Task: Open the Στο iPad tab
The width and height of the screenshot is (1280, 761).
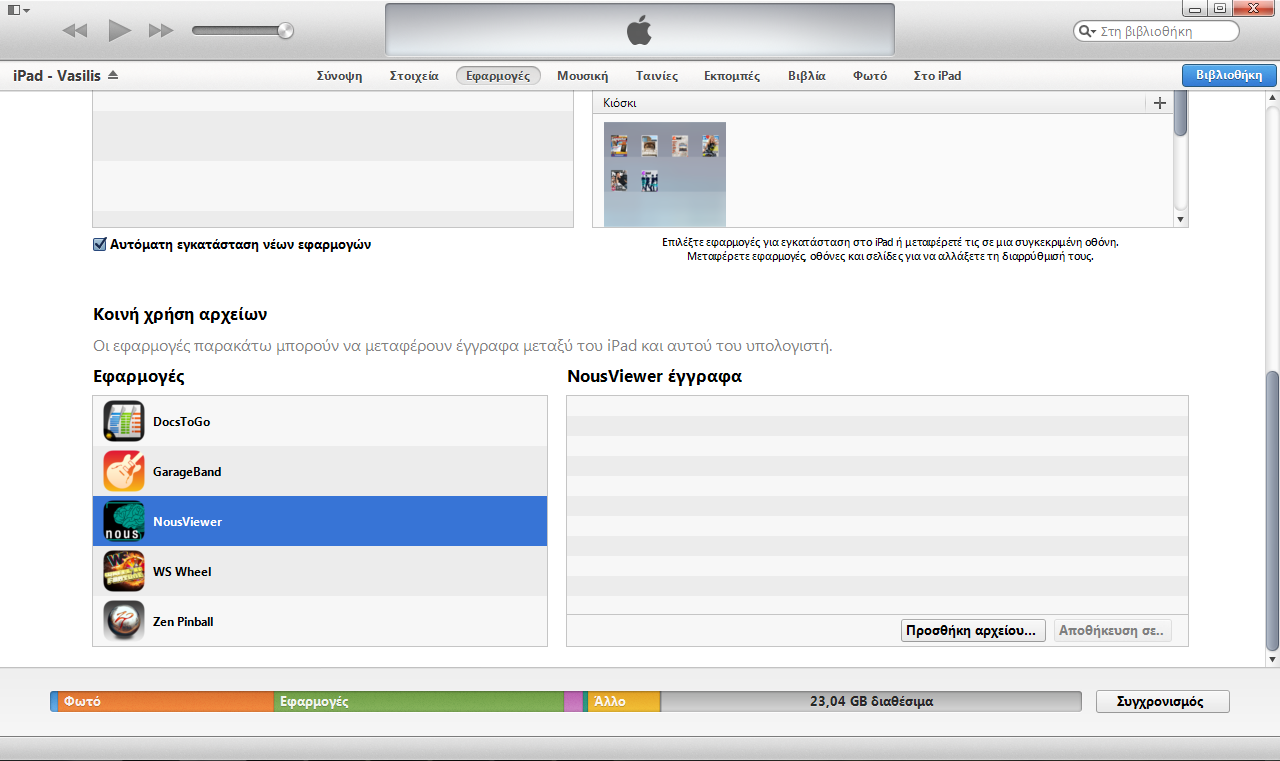Action: [937, 76]
